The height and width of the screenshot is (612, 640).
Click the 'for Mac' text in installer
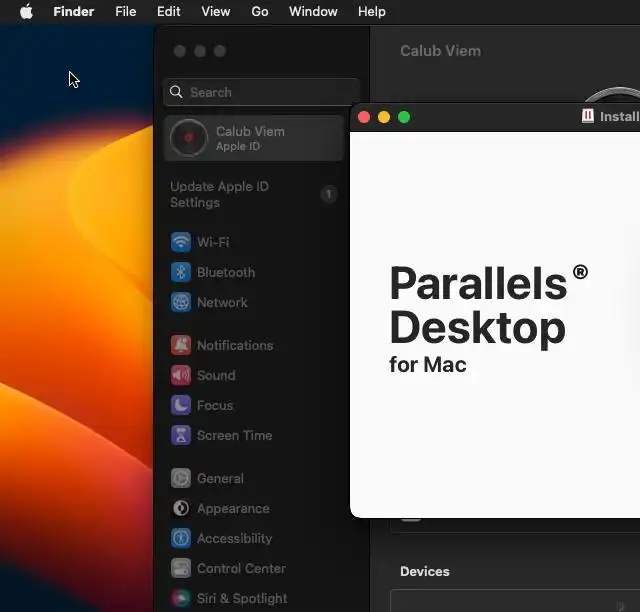(428, 364)
